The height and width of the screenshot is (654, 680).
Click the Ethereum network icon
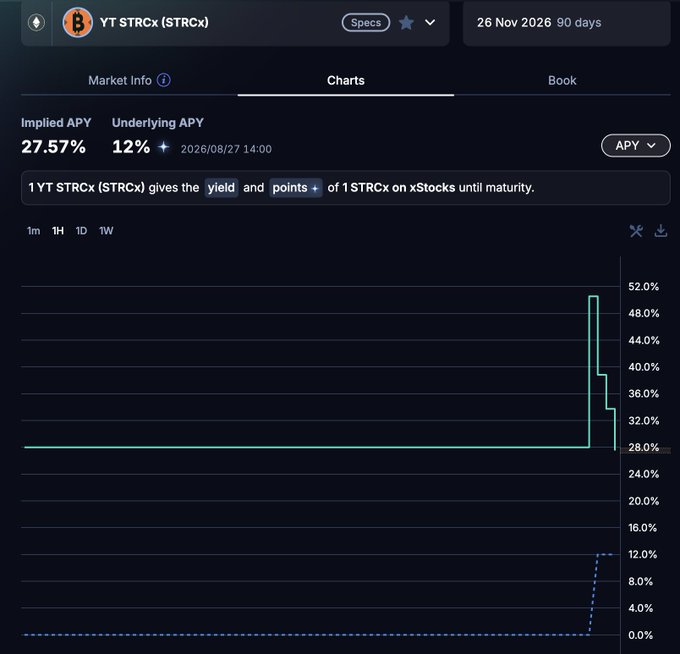point(36,23)
